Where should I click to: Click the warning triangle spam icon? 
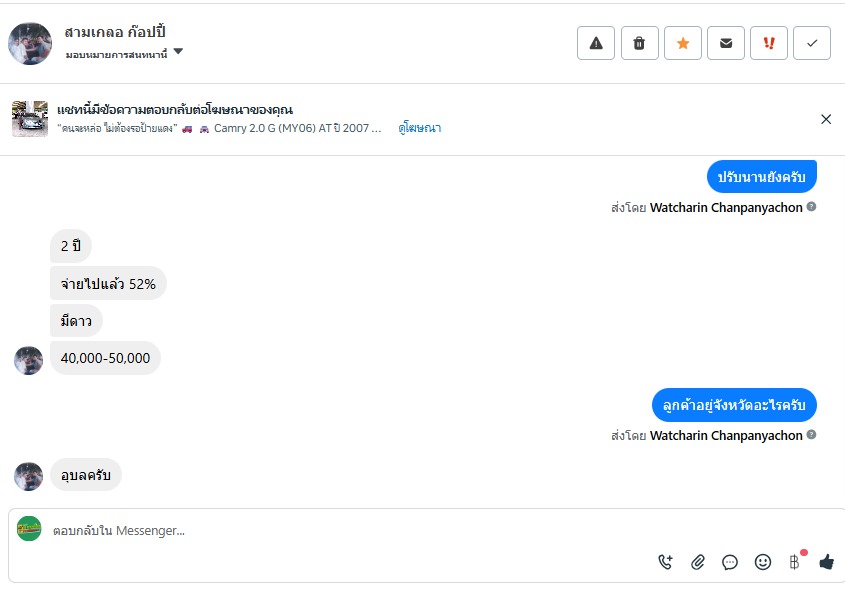click(596, 43)
